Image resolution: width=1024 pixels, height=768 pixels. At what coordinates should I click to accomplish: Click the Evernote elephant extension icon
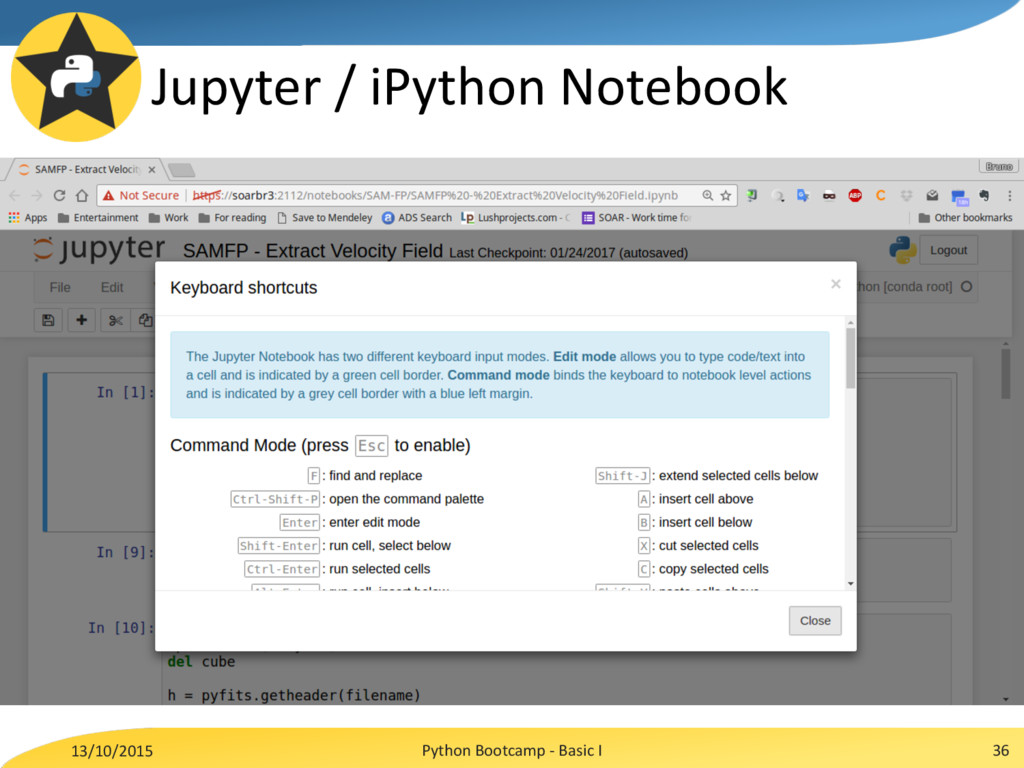point(984,195)
